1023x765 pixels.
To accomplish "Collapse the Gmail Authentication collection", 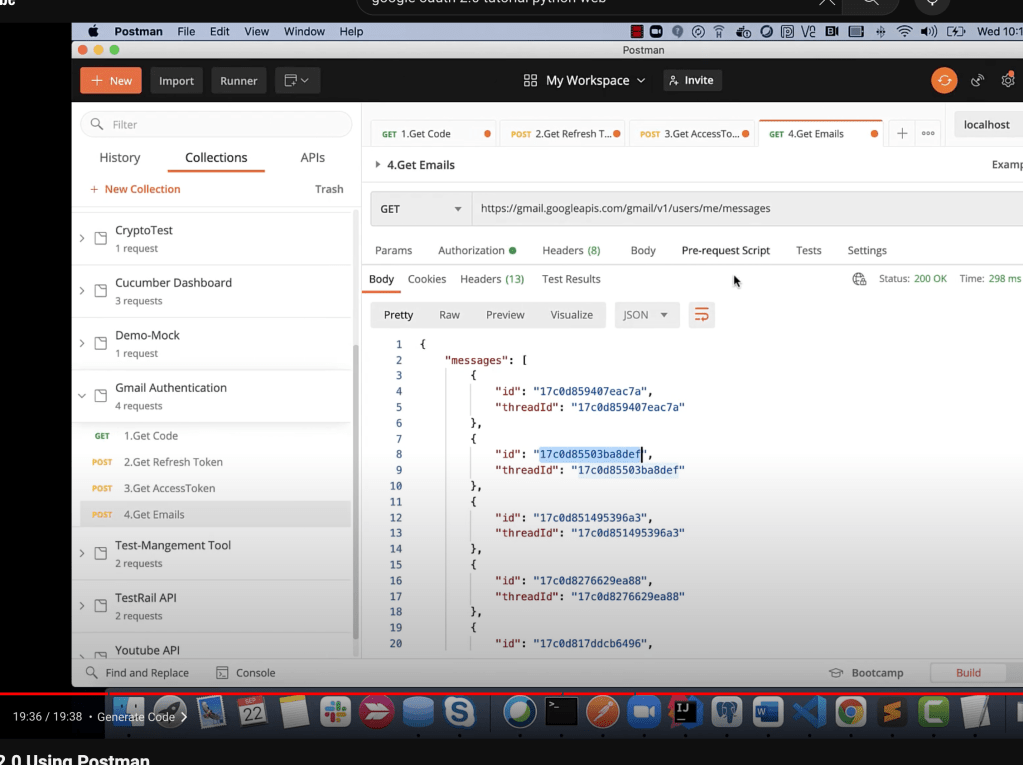I will click(82, 396).
